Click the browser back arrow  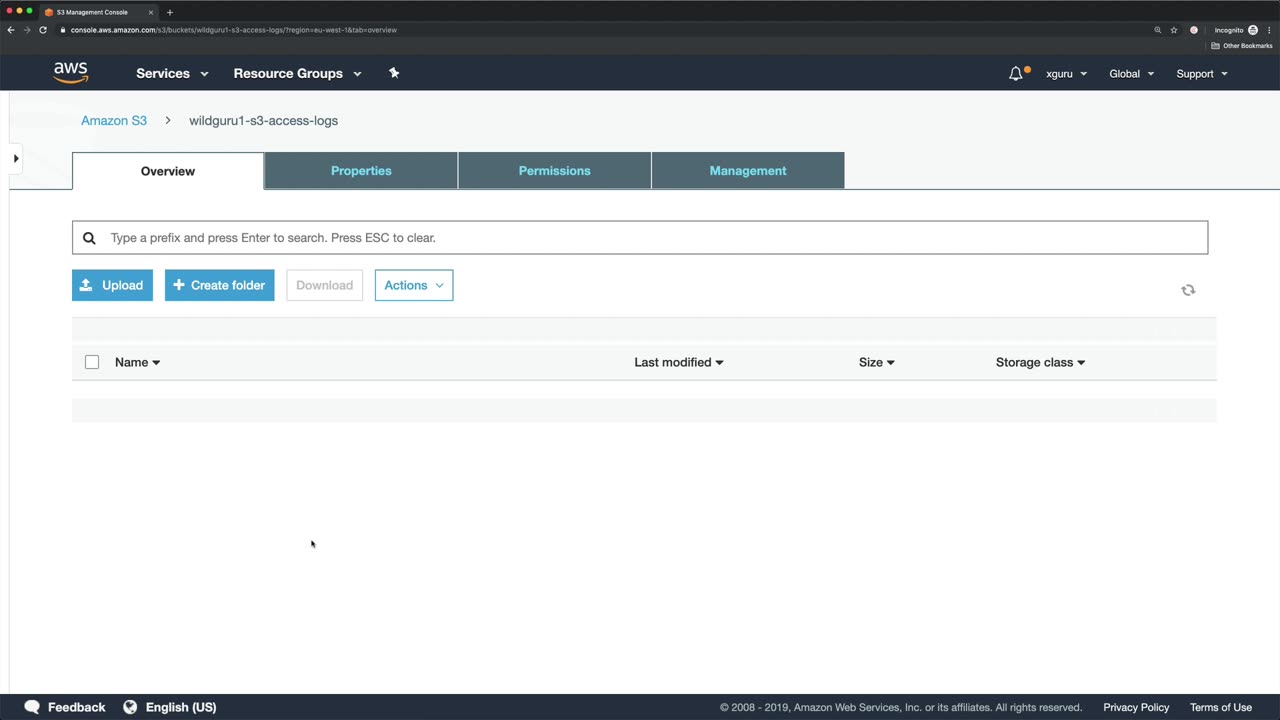[11, 30]
